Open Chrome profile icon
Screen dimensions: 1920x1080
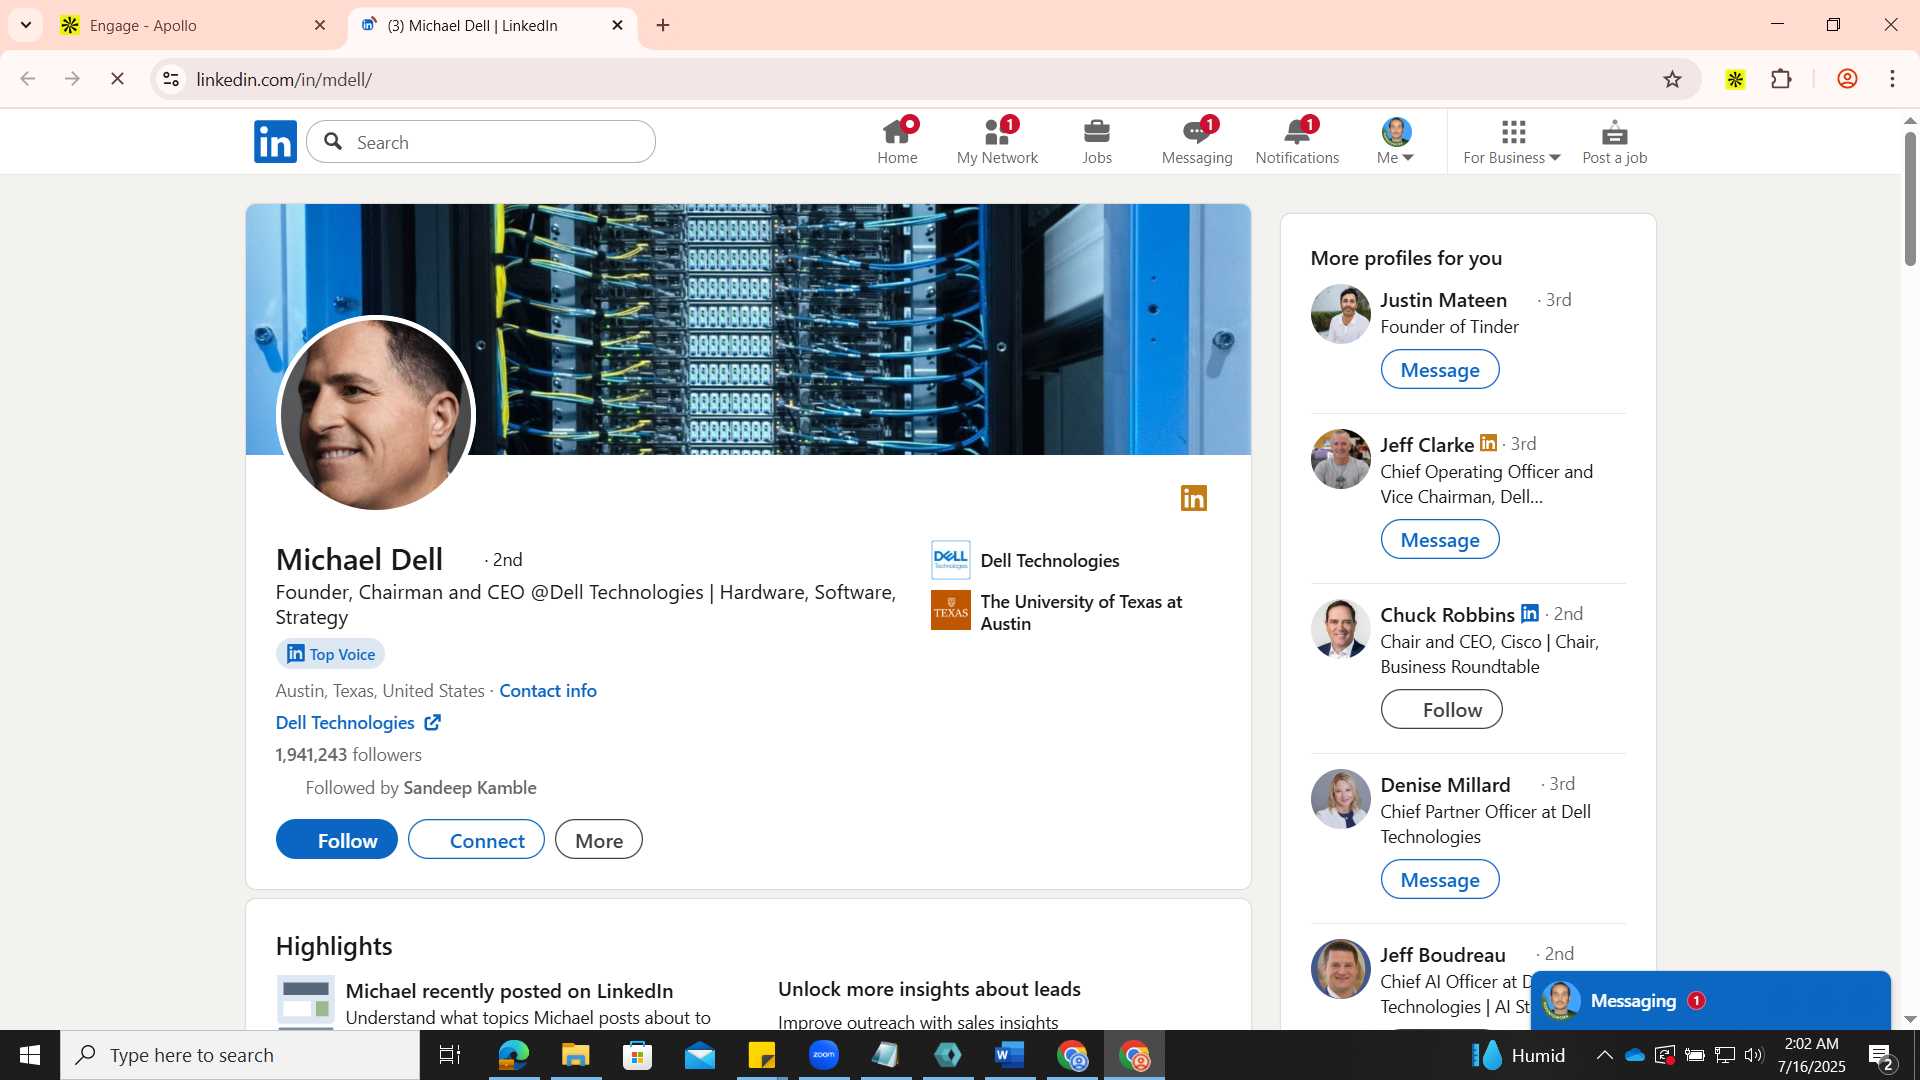(x=1847, y=79)
